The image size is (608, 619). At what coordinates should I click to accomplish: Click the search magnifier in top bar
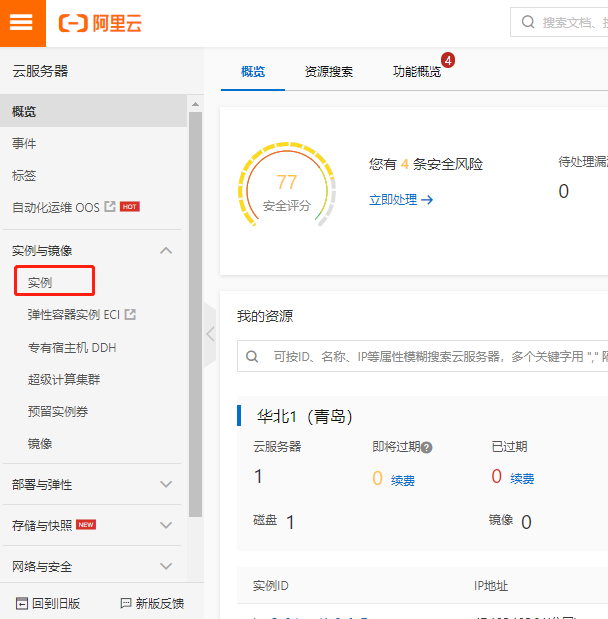528,22
